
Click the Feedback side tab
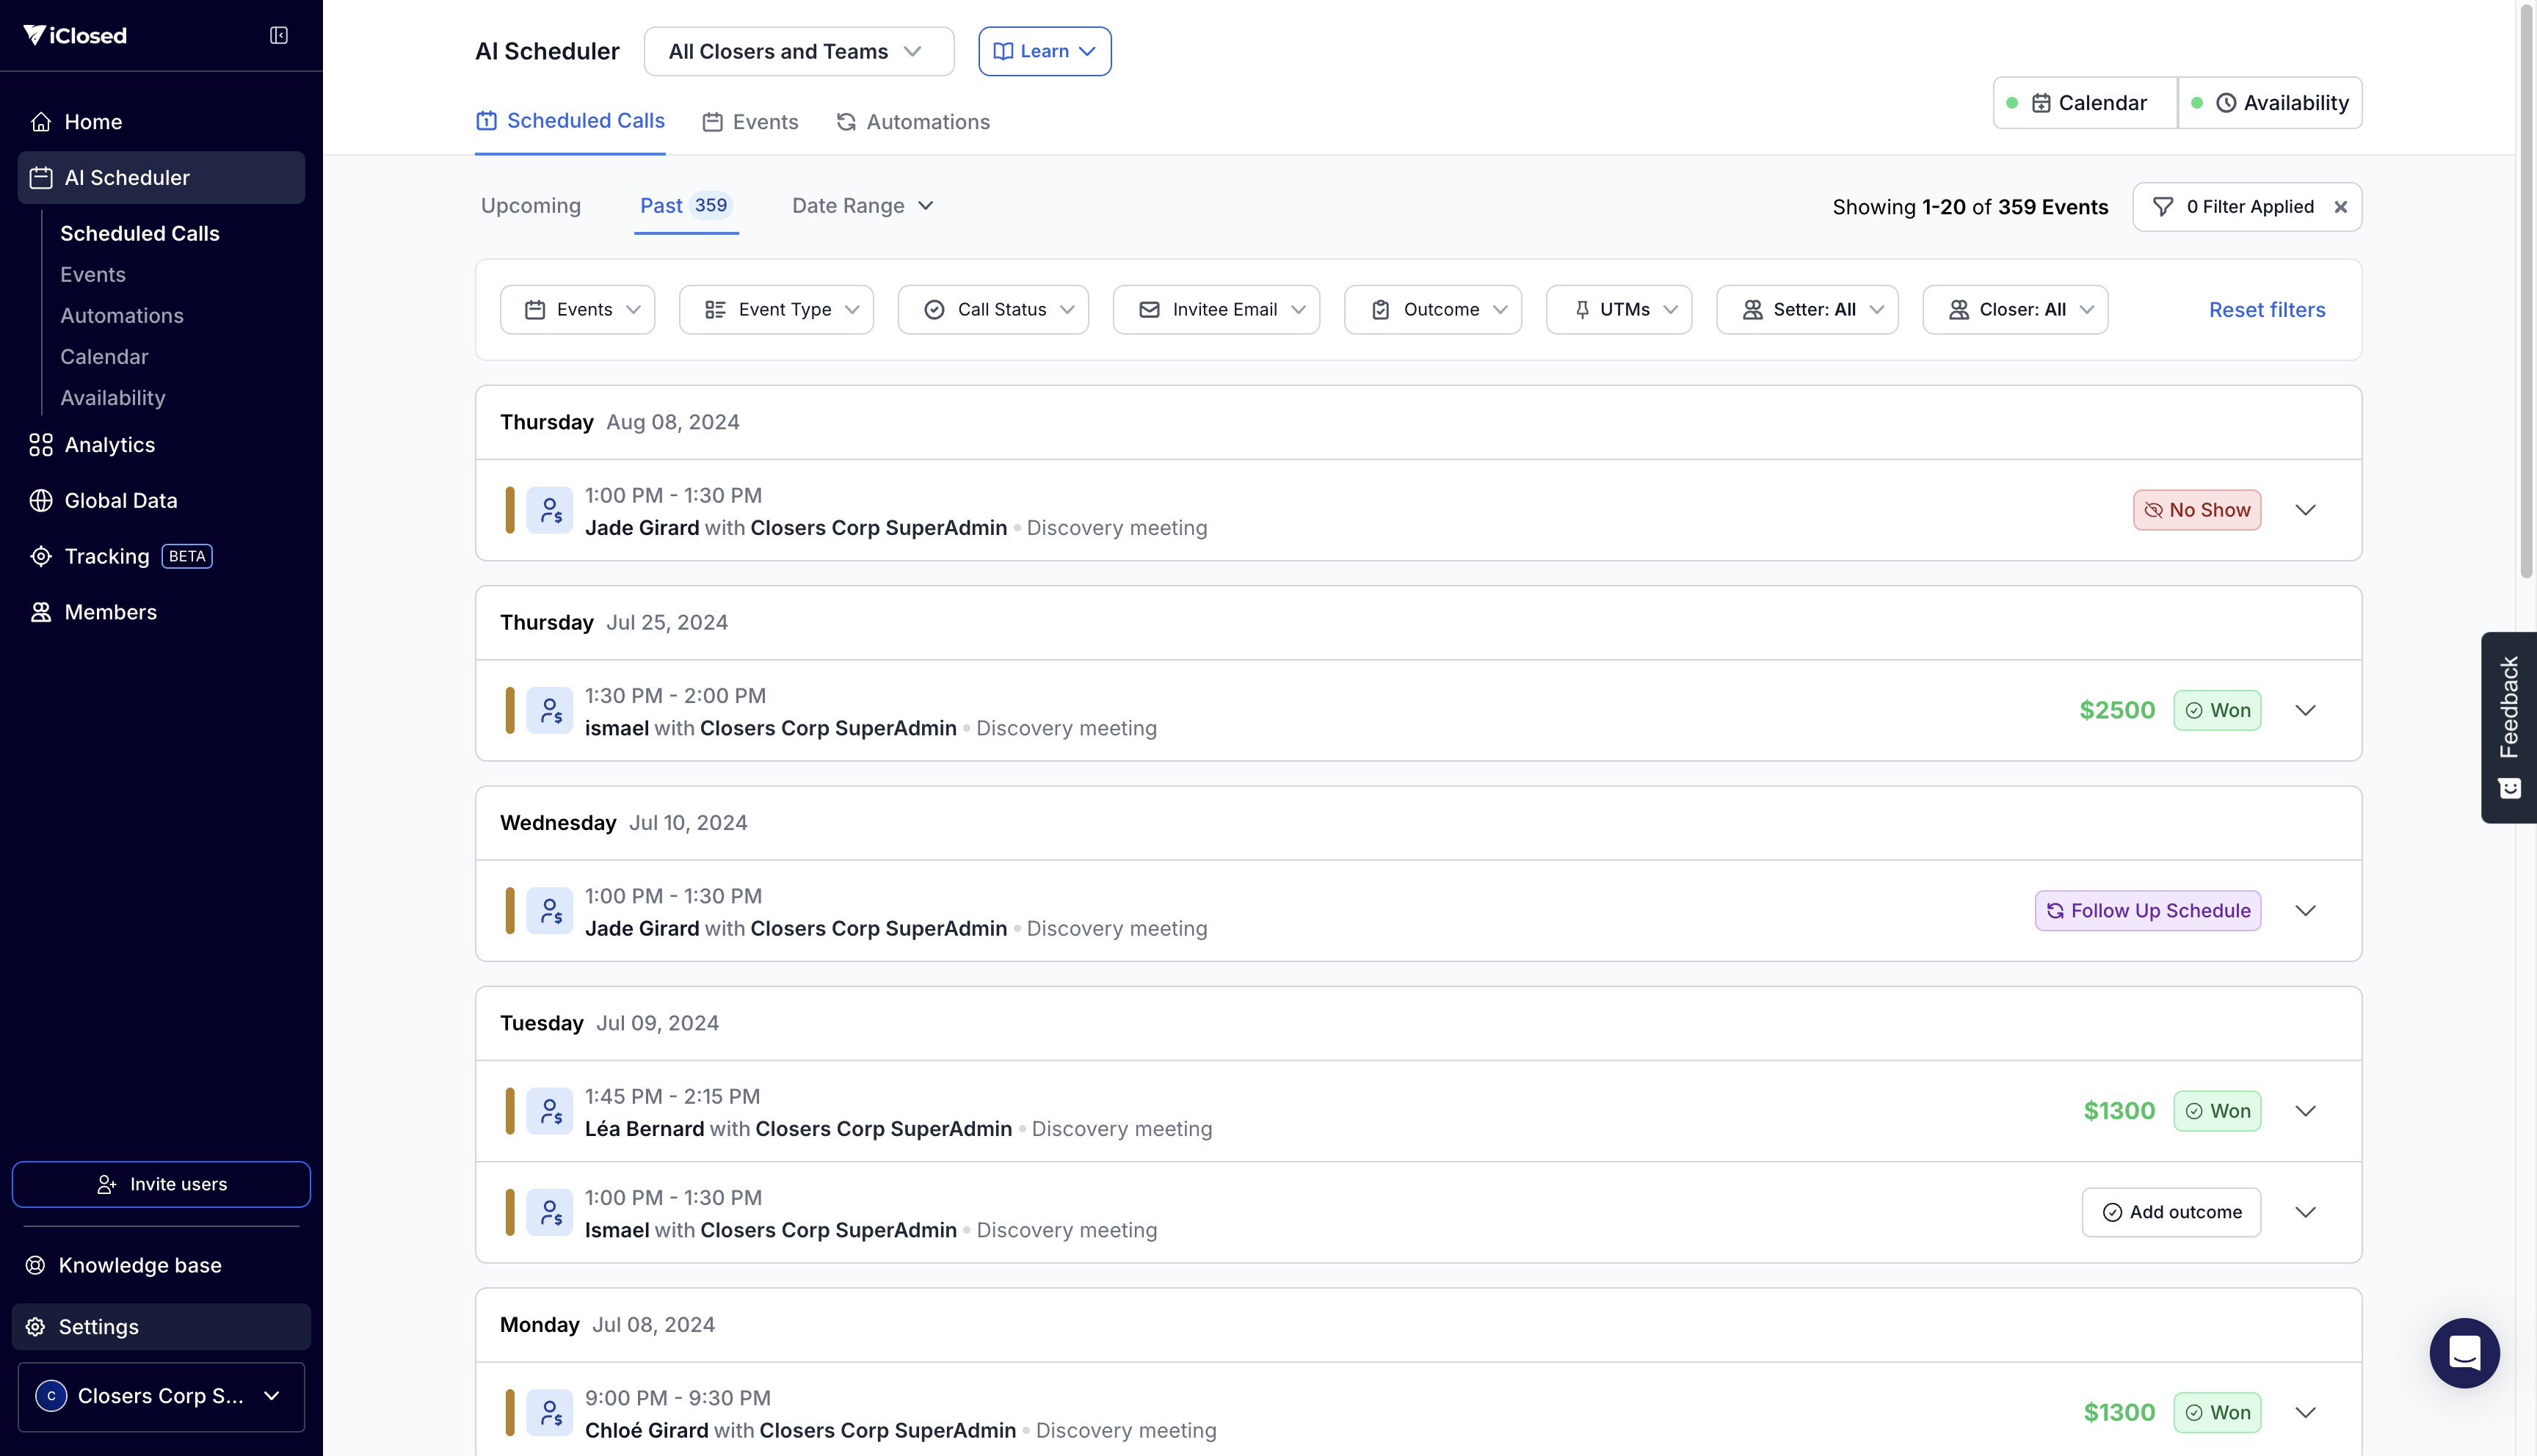click(2508, 727)
